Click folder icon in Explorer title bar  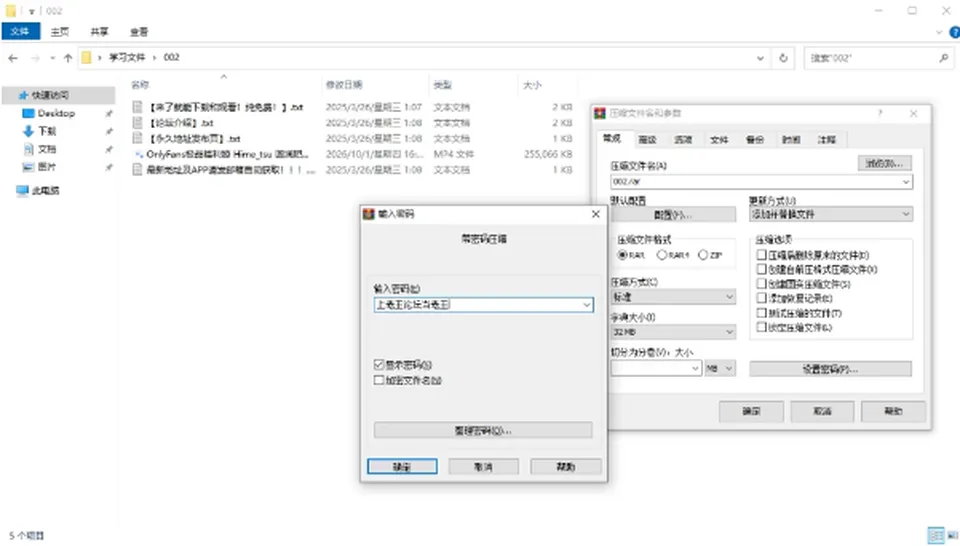[x=10, y=11]
